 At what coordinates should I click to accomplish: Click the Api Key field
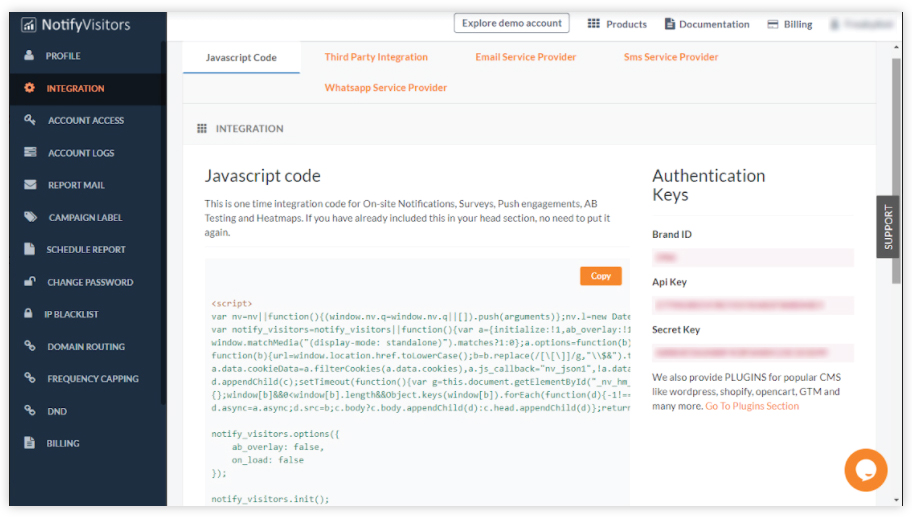click(753, 305)
